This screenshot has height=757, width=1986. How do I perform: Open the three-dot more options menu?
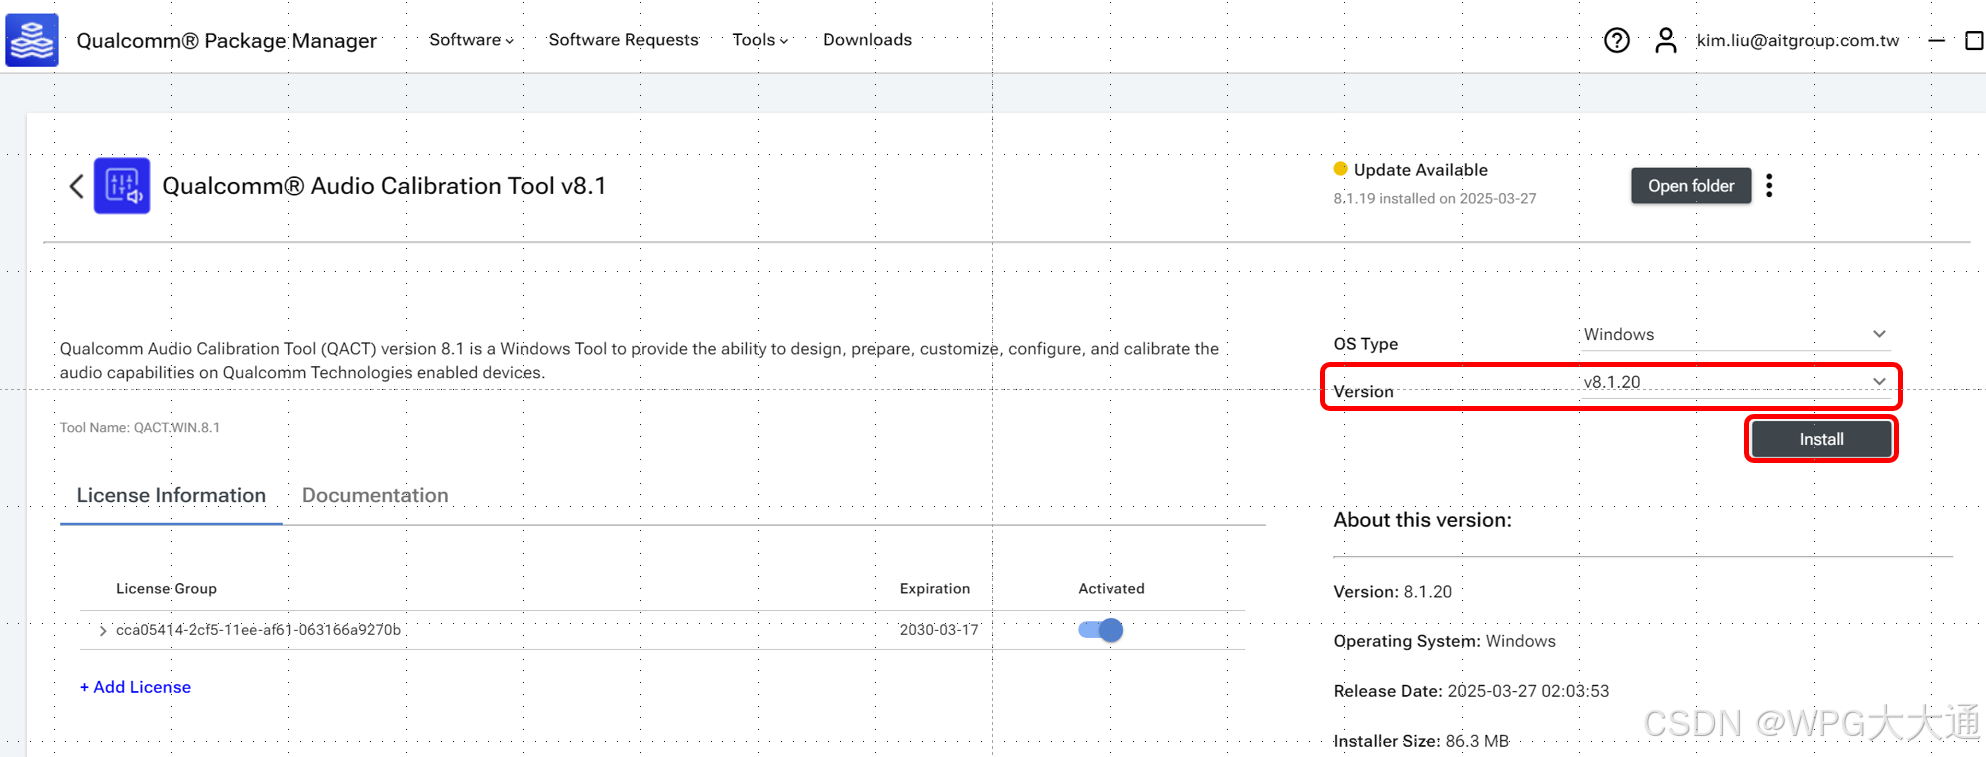[1769, 186]
